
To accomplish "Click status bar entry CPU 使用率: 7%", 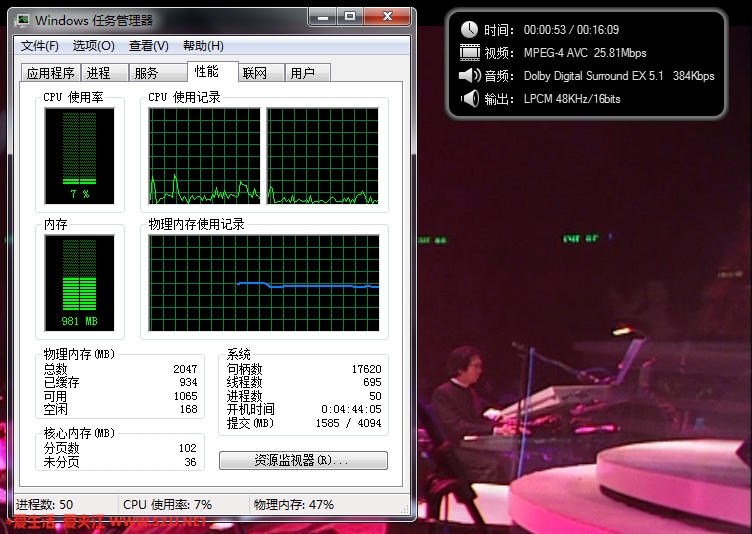I will click(x=167, y=505).
